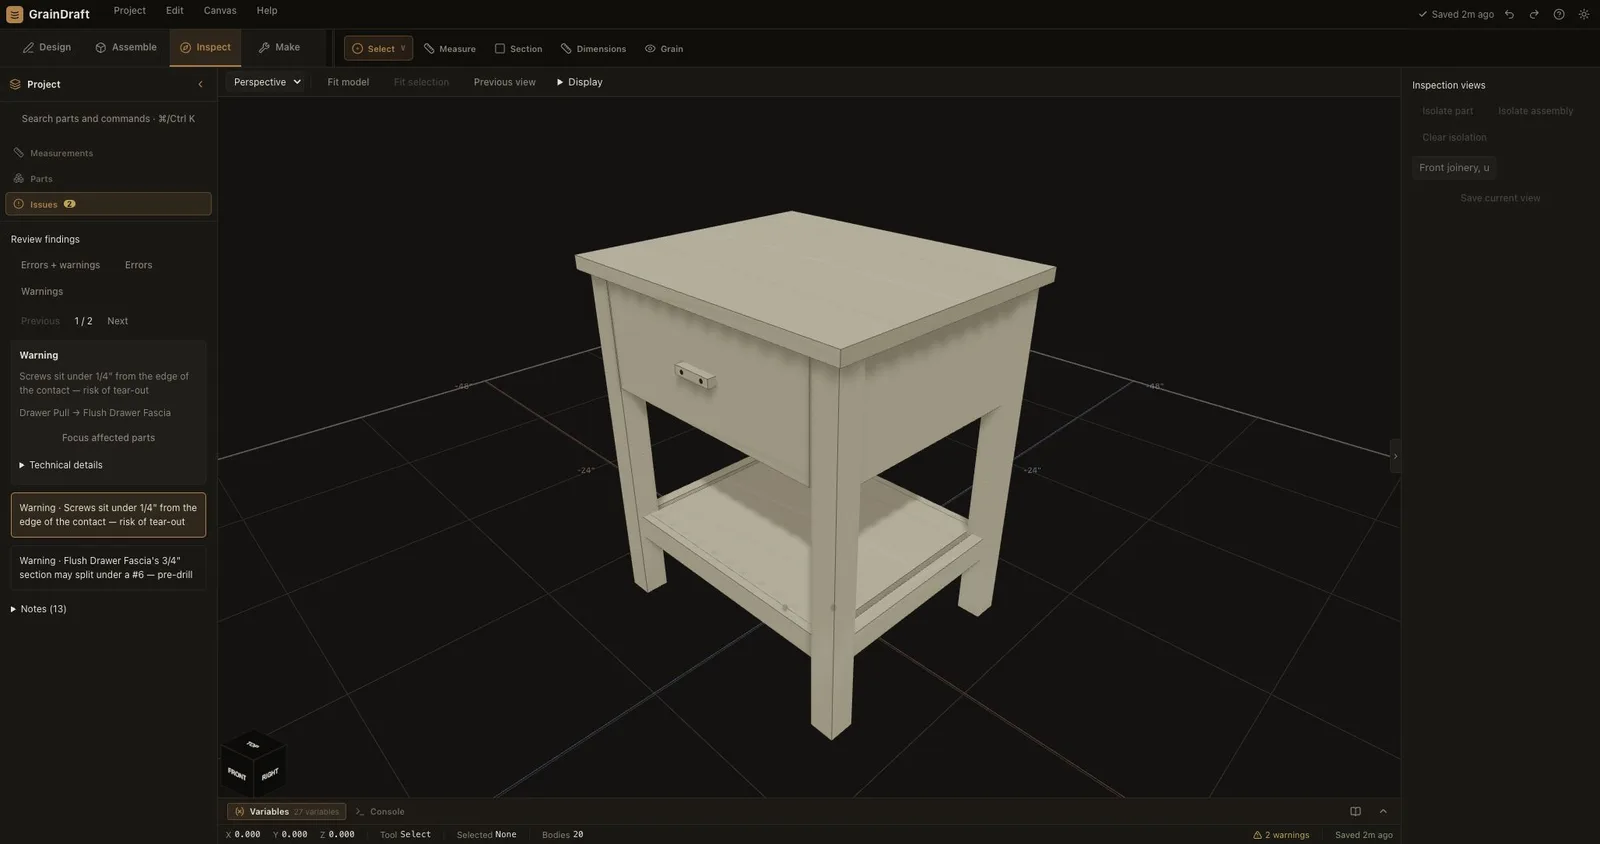Open the Select tool dropdown
The height and width of the screenshot is (844, 1600).
click(378, 48)
